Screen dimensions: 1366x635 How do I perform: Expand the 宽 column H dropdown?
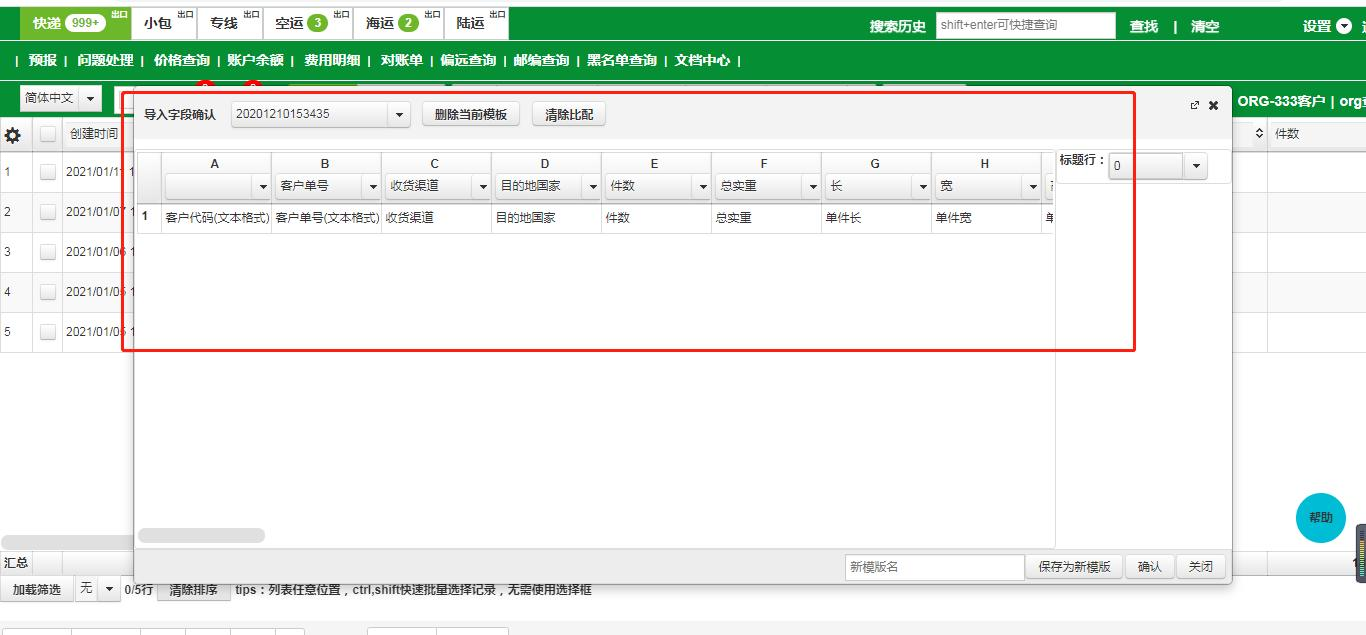coord(1033,187)
